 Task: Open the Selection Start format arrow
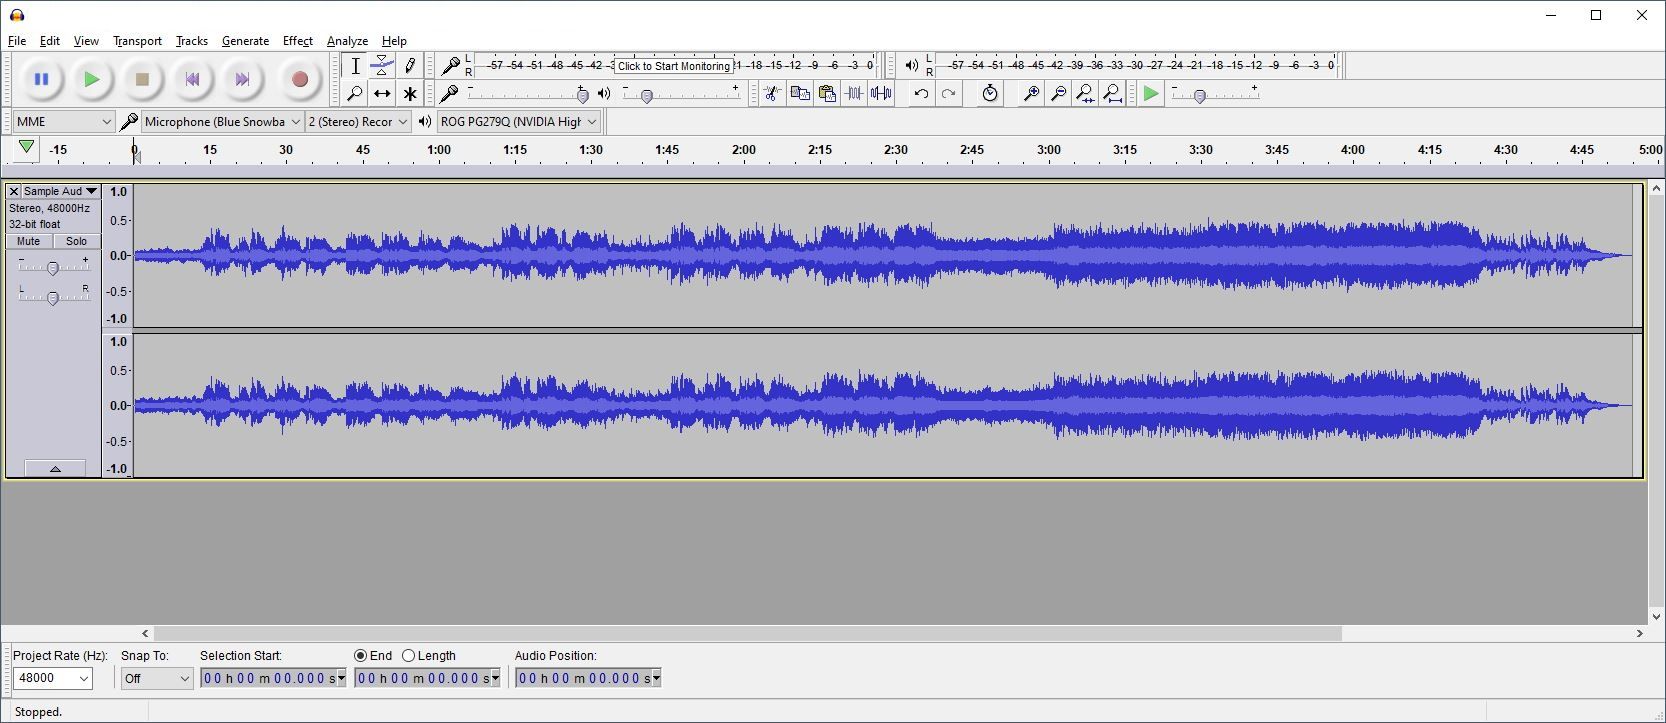click(342, 678)
